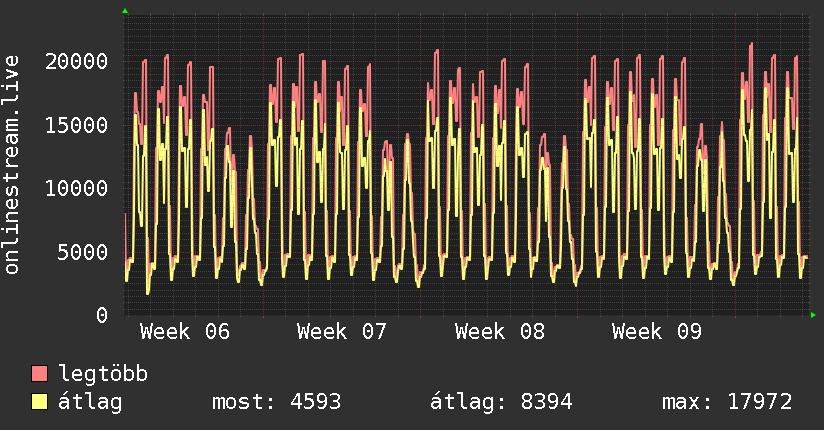The height and width of the screenshot is (430, 824).
Task: Click the max: 17972 statistic
Action: coord(727,402)
